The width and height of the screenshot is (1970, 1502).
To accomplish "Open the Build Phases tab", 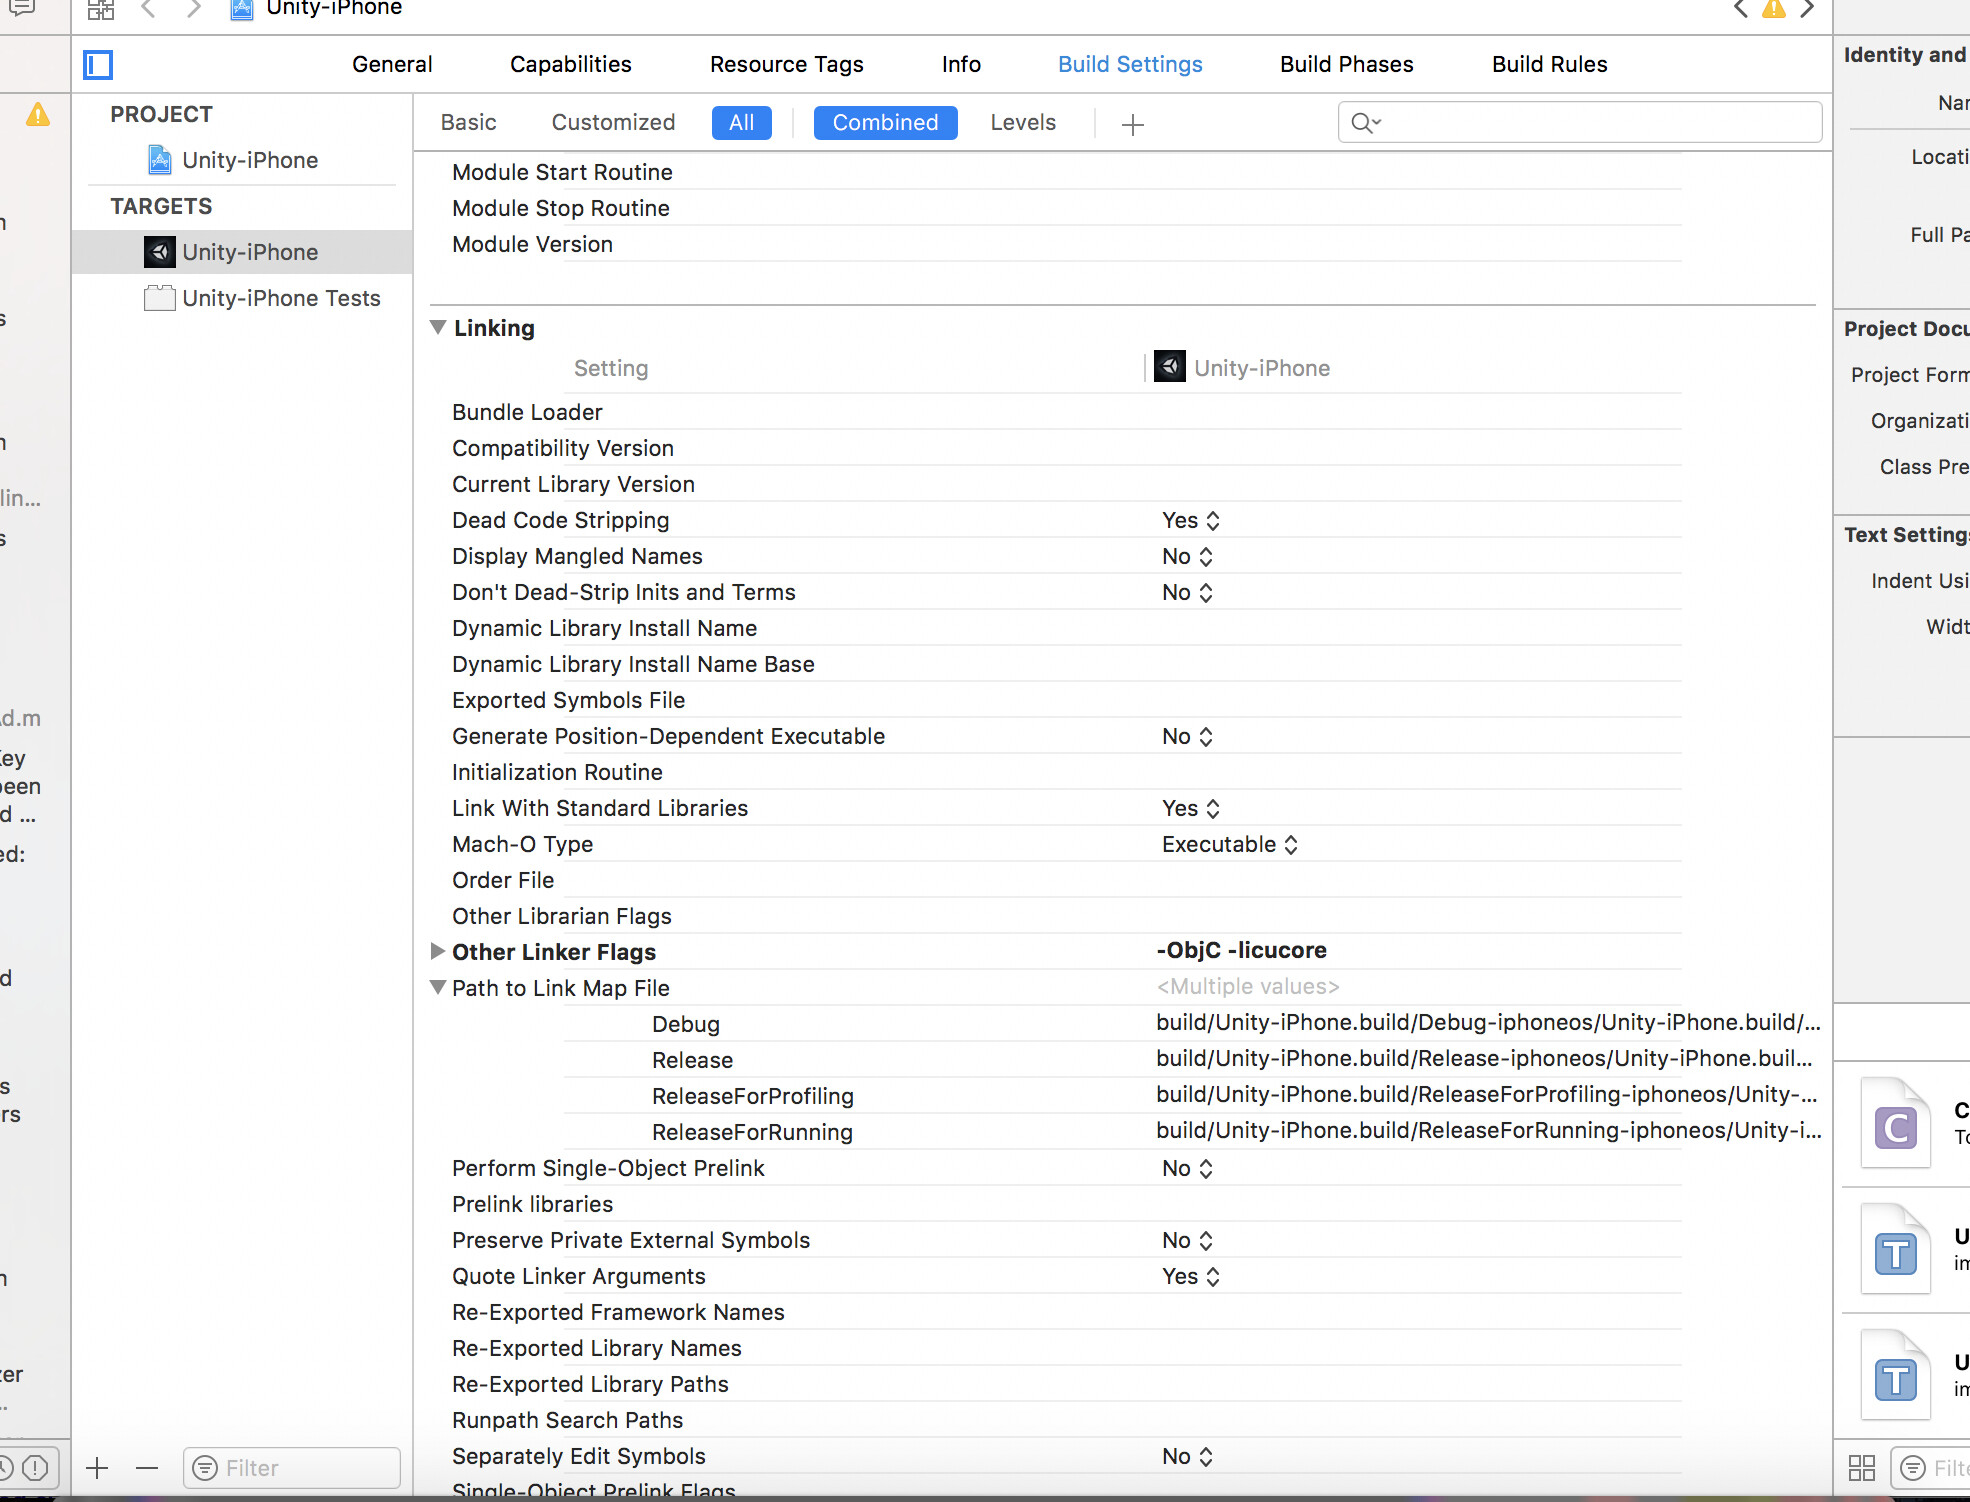I will pyautogui.click(x=1346, y=65).
